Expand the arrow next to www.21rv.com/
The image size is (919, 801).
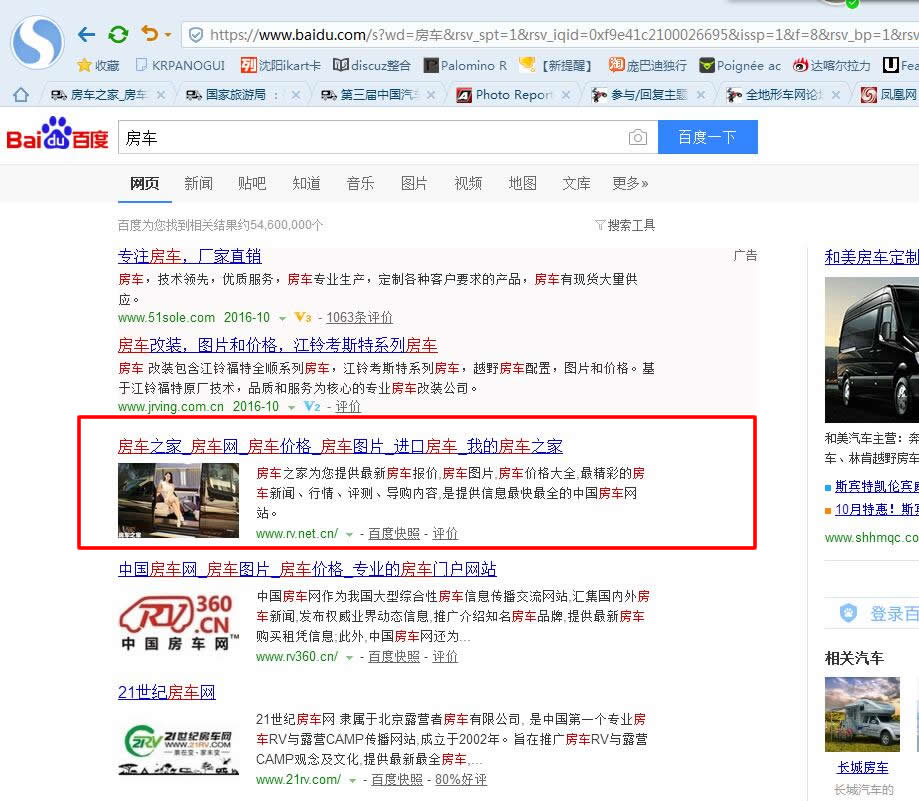click(352, 780)
